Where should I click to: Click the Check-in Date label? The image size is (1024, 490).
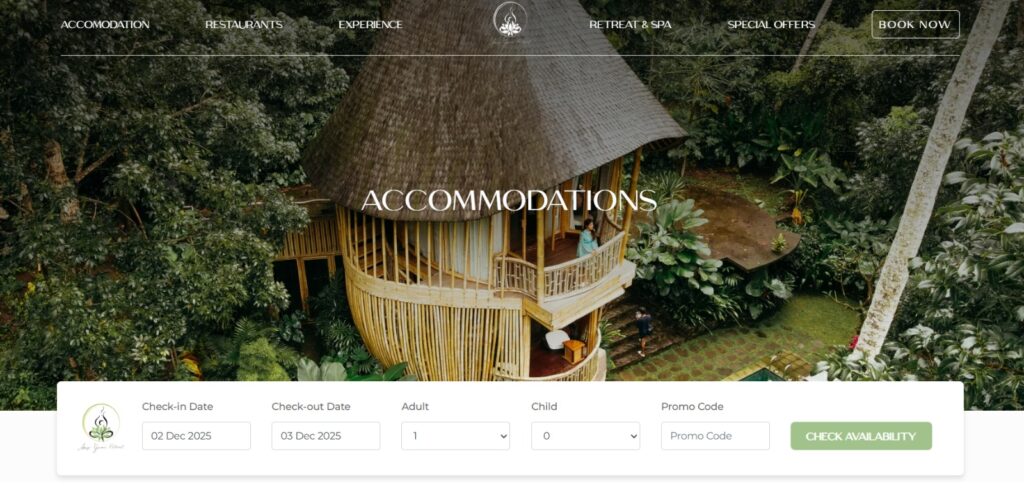point(178,406)
